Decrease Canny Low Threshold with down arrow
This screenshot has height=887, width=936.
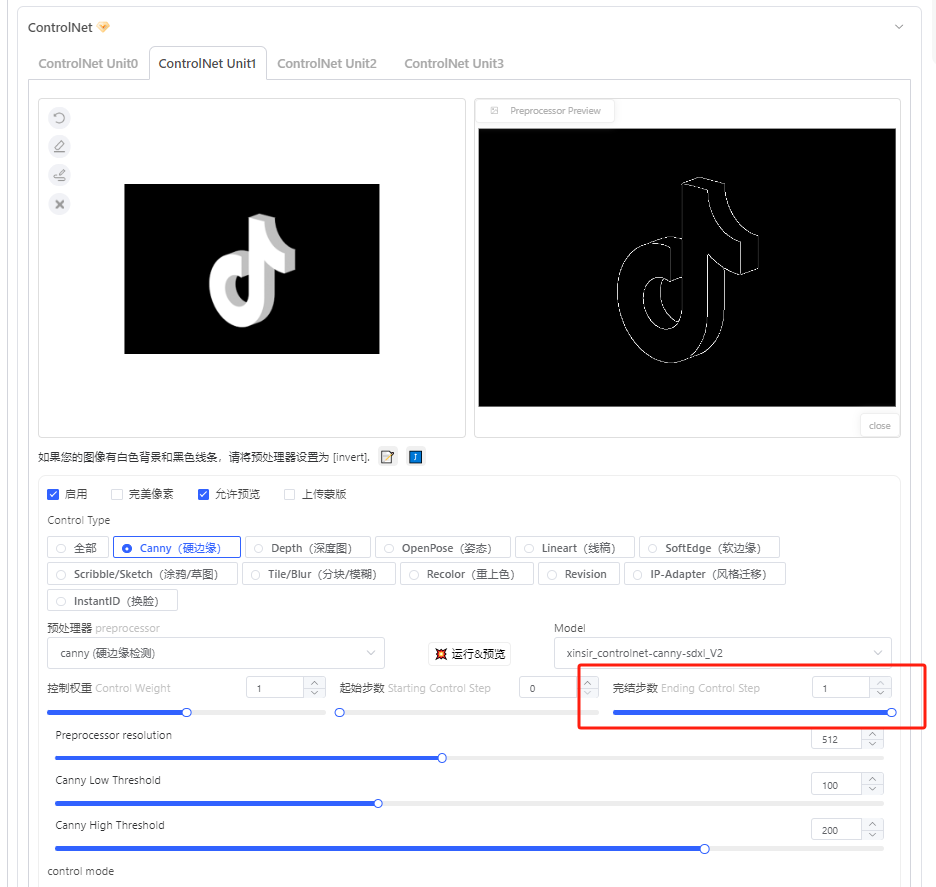pyautogui.click(x=873, y=789)
